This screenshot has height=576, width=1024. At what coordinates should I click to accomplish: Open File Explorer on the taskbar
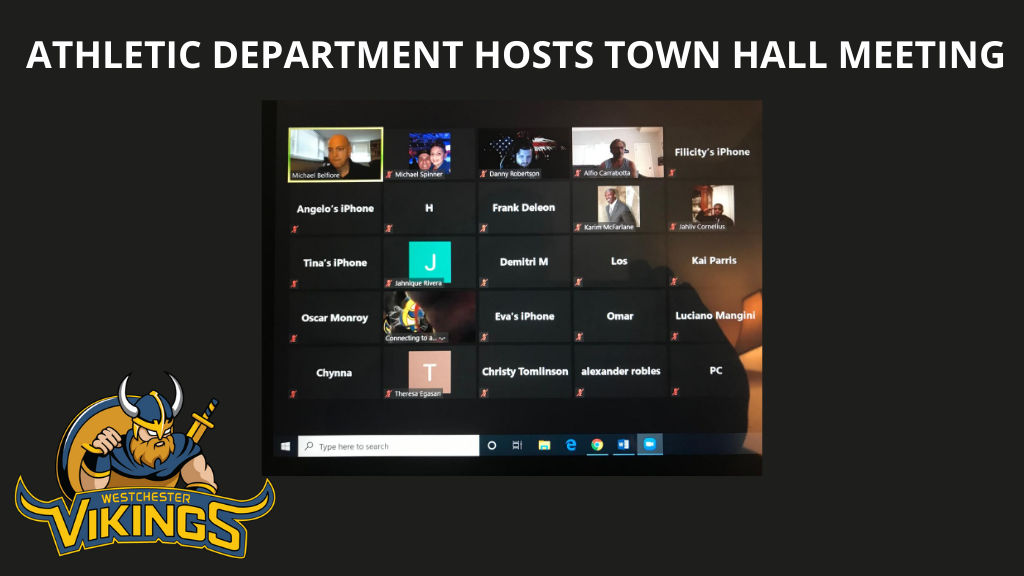[545, 444]
